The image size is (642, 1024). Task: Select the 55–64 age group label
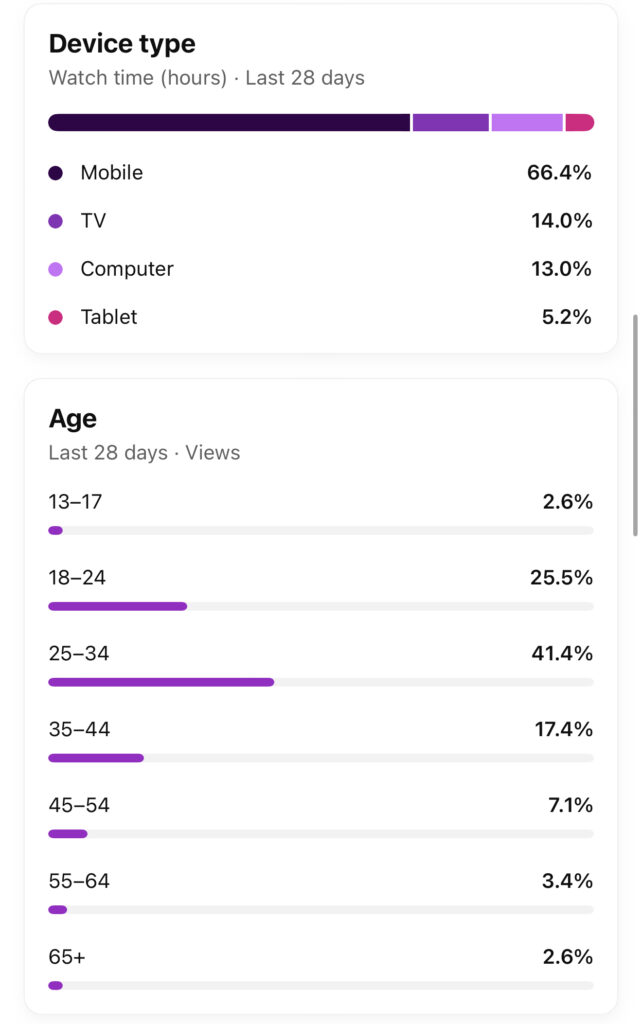click(x=79, y=881)
